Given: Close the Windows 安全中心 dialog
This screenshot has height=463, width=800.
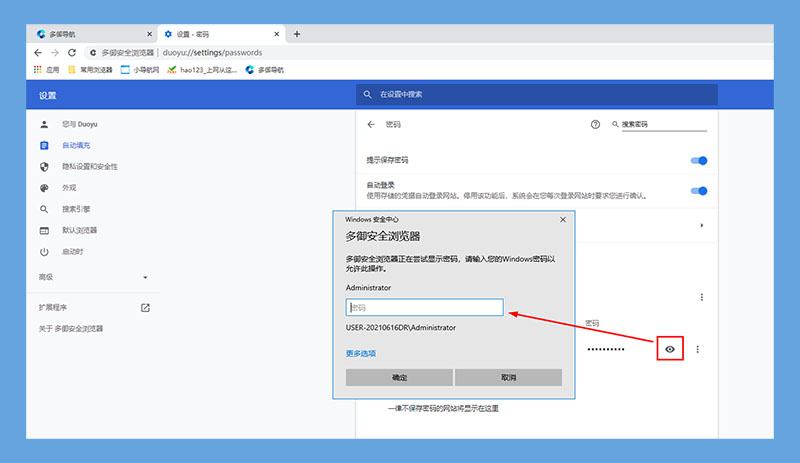Looking at the screenshot, I should [563, 220].
